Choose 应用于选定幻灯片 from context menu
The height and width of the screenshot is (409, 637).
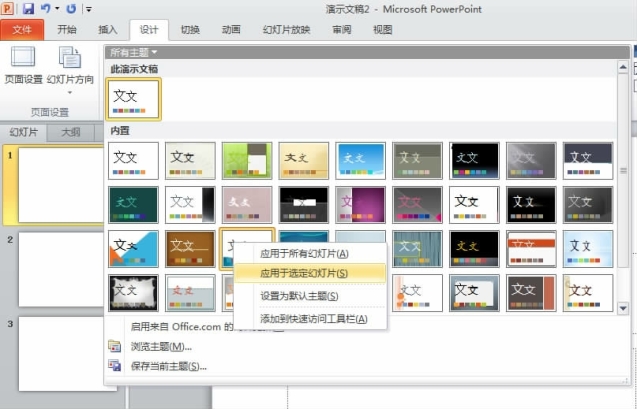(x=304, y=272)
